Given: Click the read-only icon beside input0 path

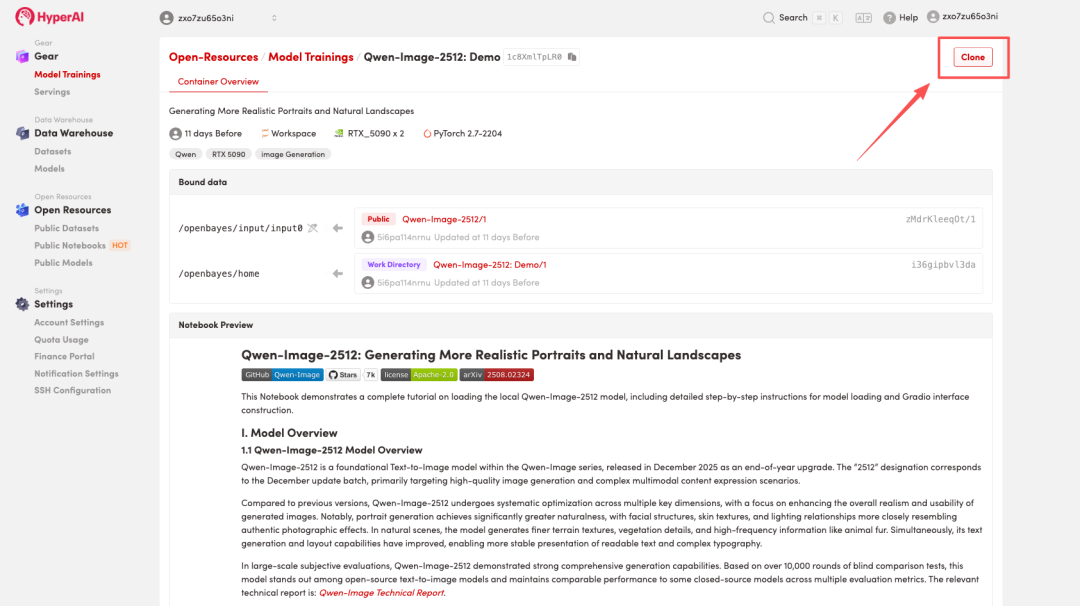Looking at the screenshot, I should pyautogui.click(x=313, y=228).
